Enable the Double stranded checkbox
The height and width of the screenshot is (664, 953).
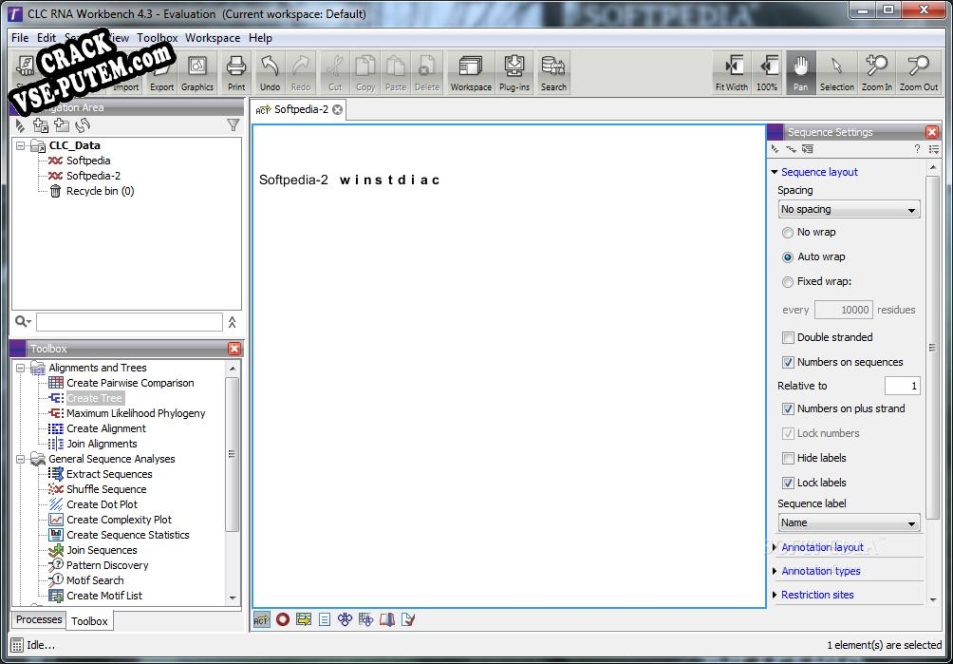(788, 337)
